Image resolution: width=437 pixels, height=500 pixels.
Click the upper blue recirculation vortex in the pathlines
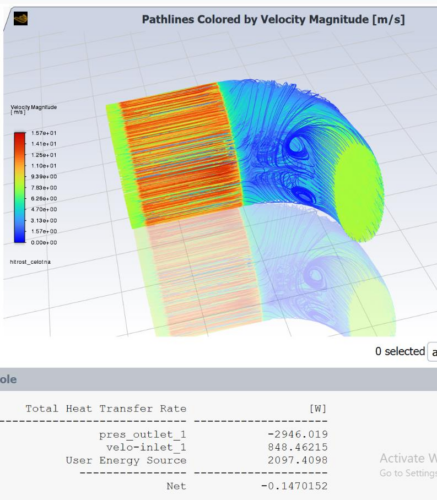tap(298, 146)
